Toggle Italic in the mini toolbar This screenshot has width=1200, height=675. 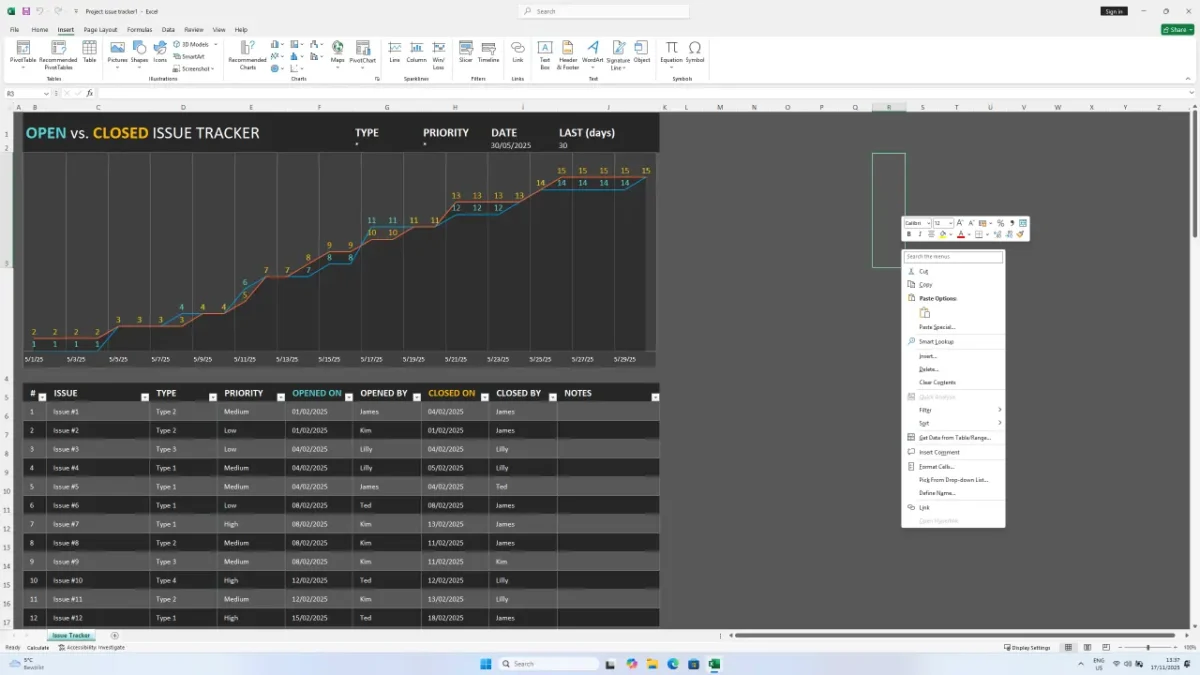920,234
